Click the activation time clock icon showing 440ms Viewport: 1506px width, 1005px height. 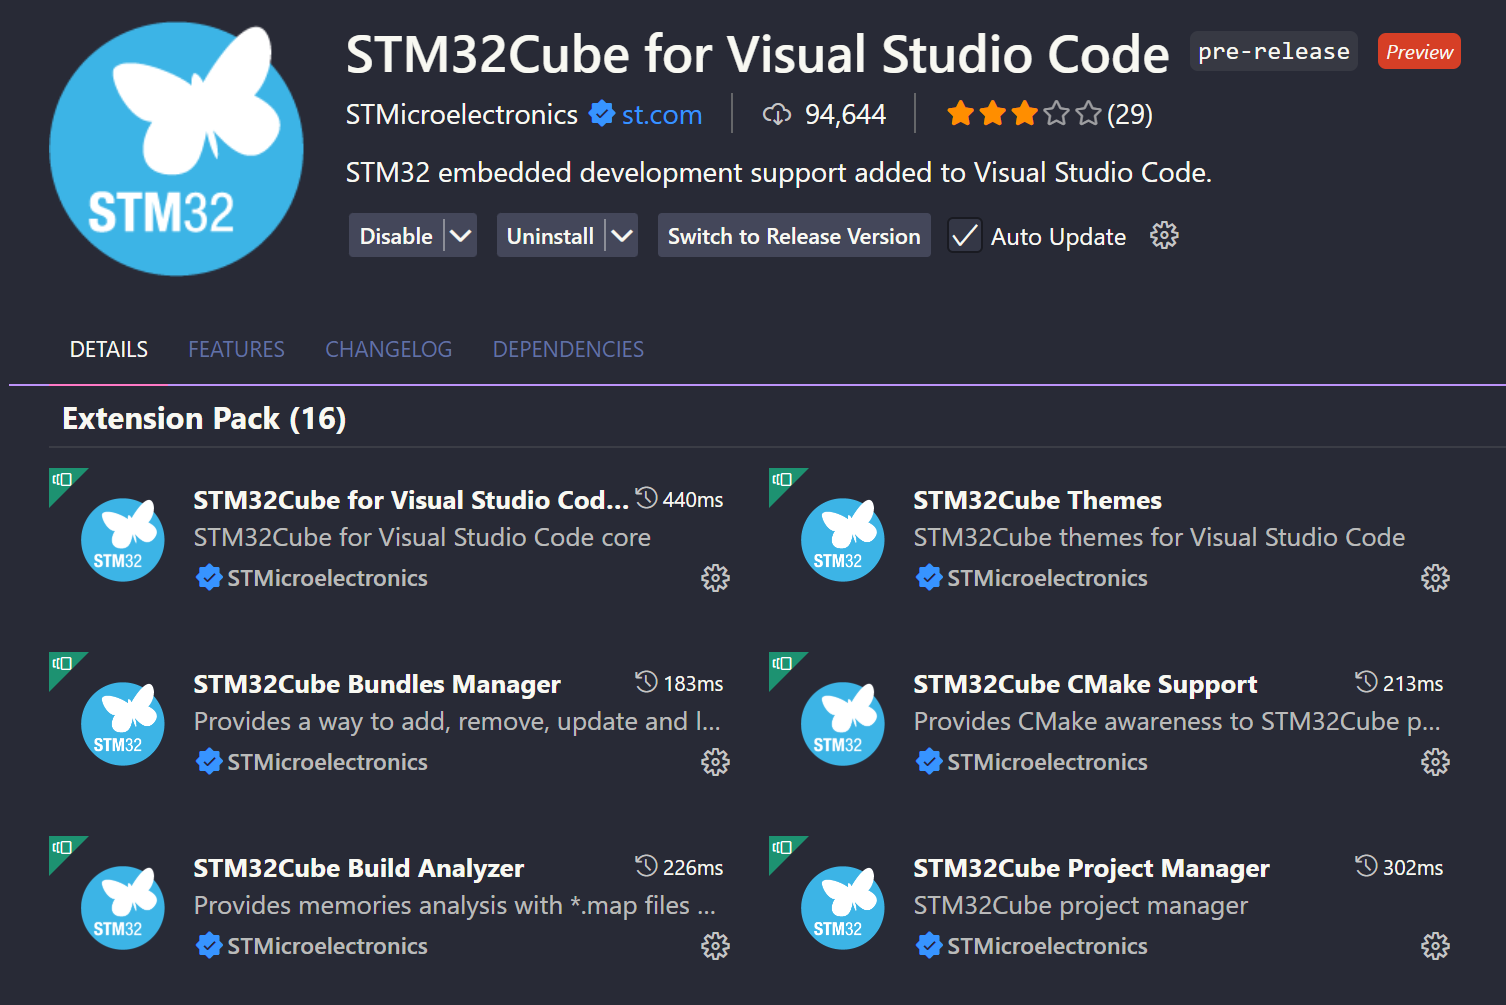tap(647, 498)
